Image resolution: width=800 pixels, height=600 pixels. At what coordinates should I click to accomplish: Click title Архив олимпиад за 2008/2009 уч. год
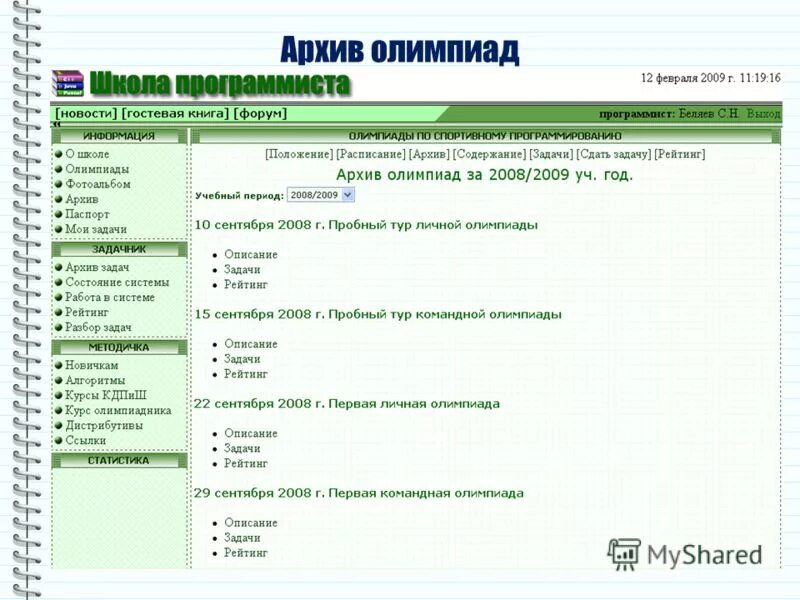(484, 175)
